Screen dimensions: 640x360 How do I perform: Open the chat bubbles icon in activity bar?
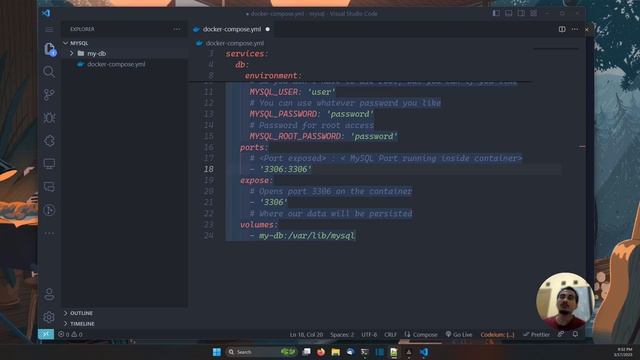pos(49,187)
